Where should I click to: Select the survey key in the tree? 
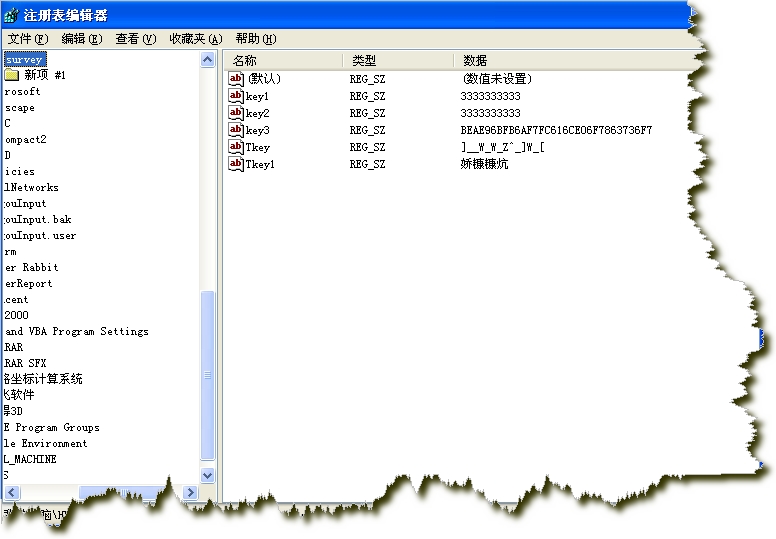[x=25, y=59]
